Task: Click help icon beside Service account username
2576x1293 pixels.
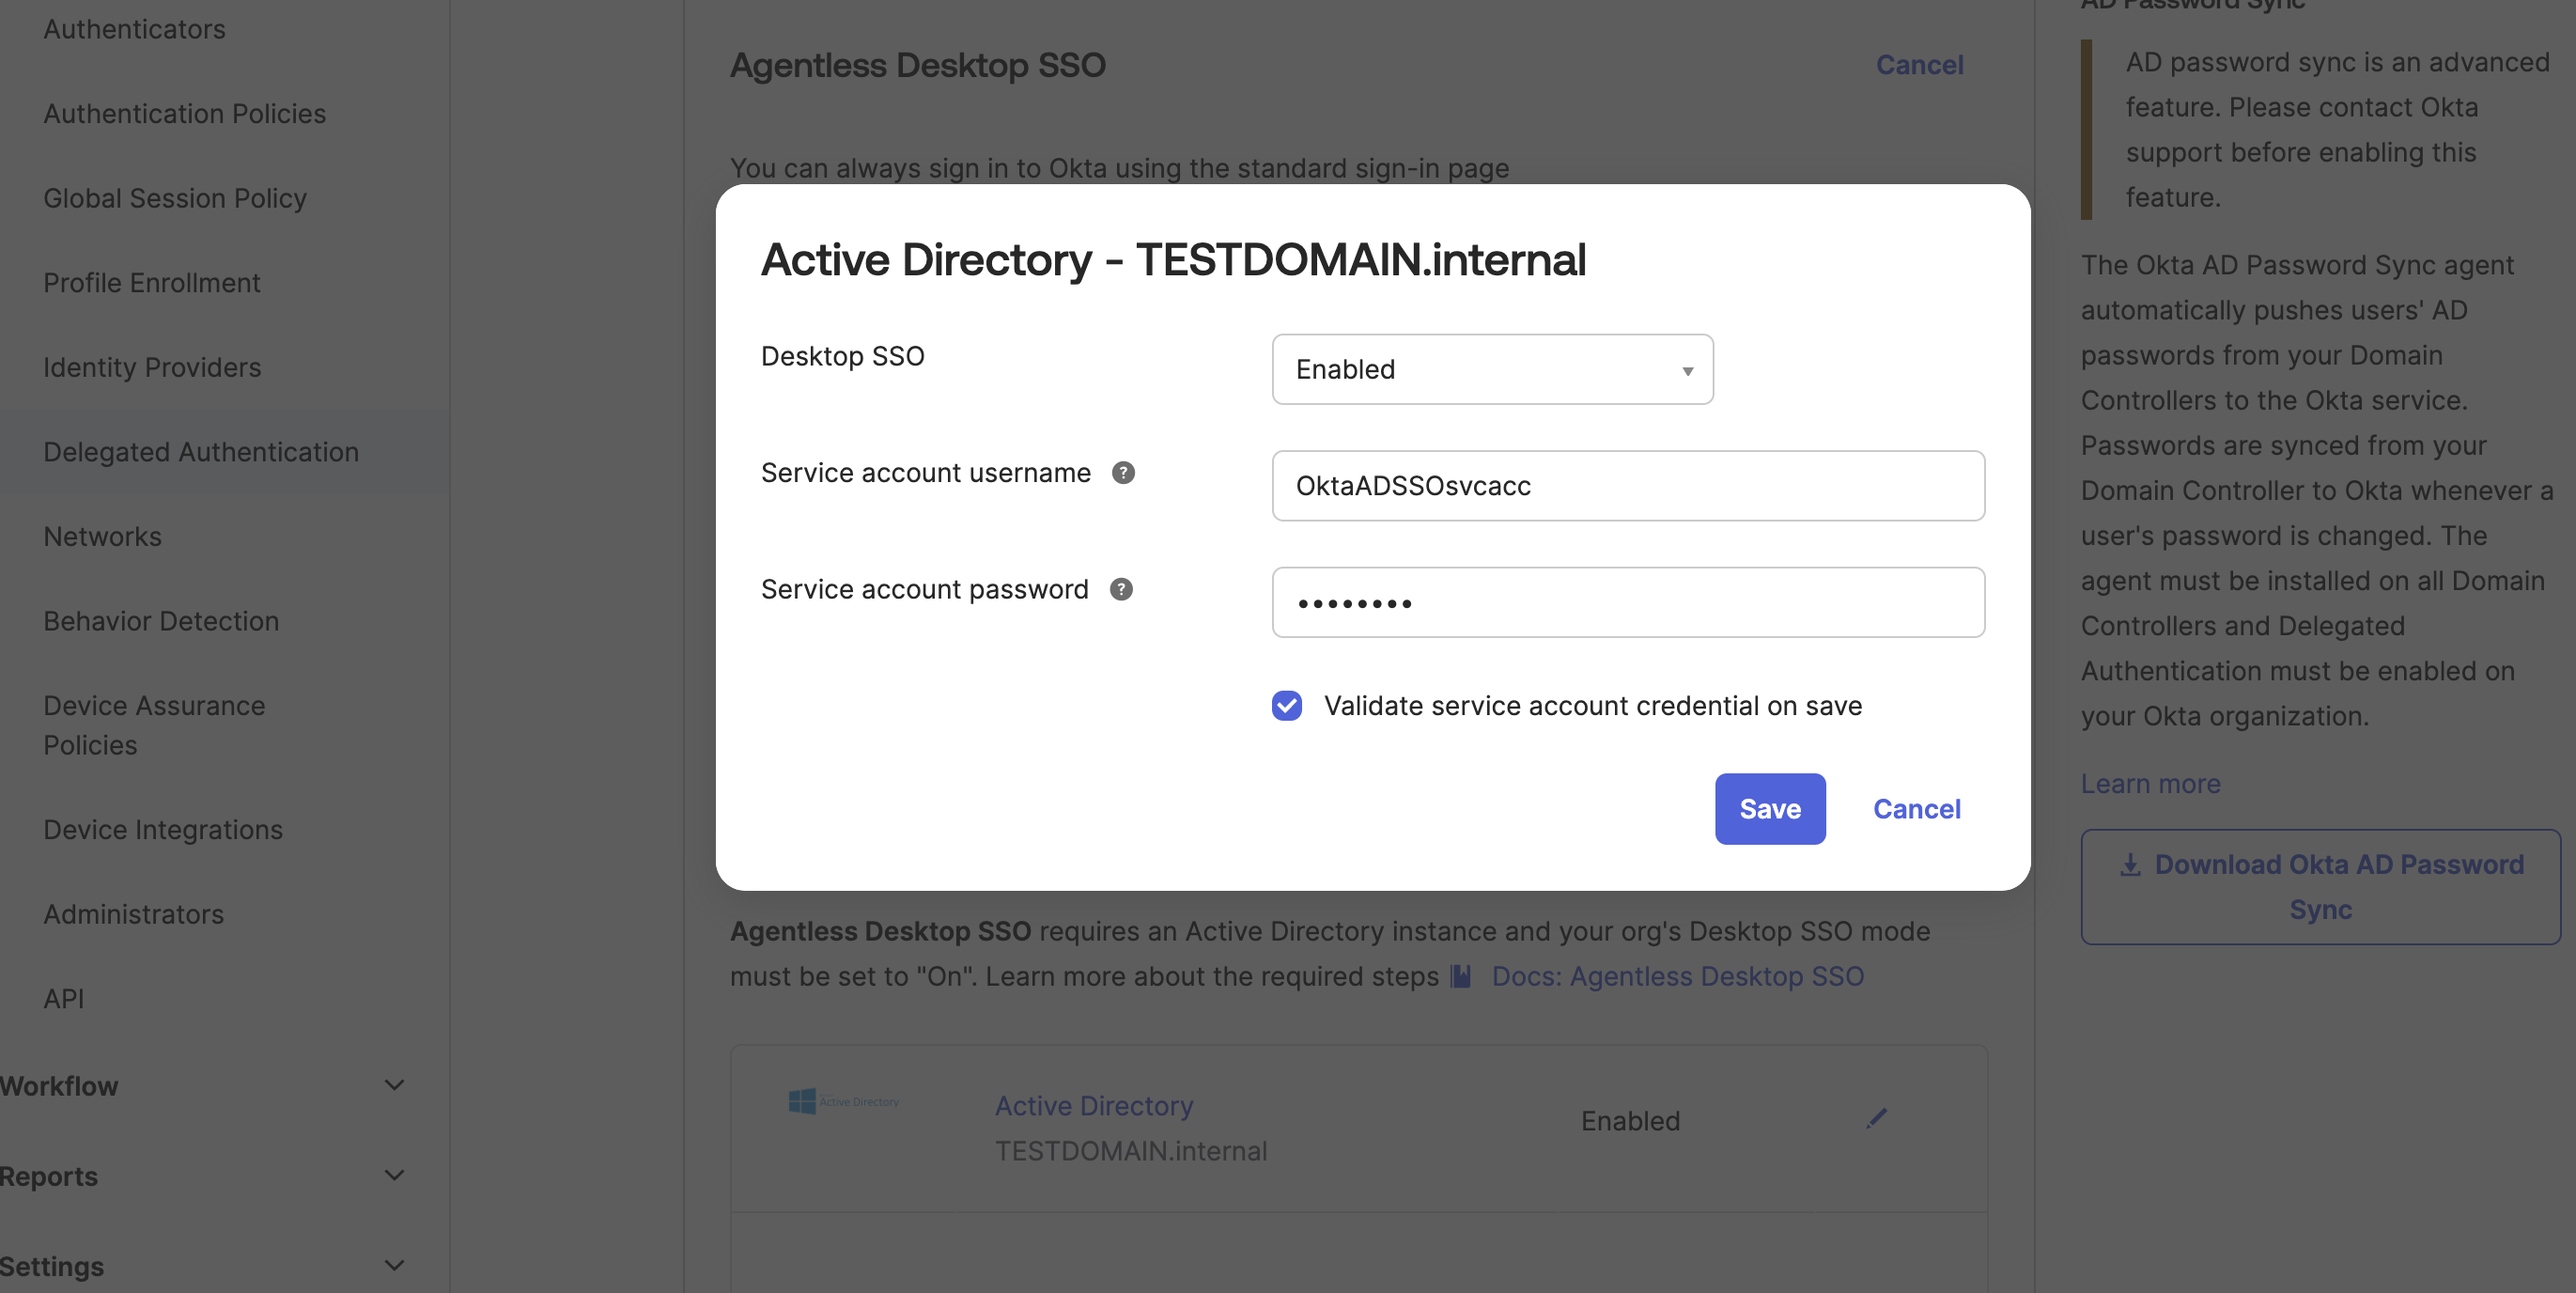Action: (x=1123, y=473)
